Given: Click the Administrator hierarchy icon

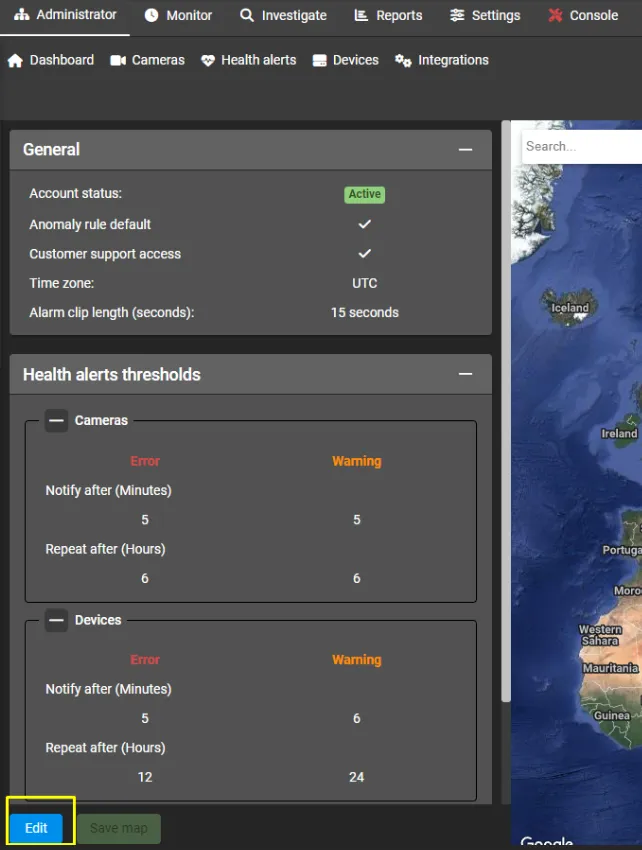Looking at the screenshot, I should click(22, 15).
